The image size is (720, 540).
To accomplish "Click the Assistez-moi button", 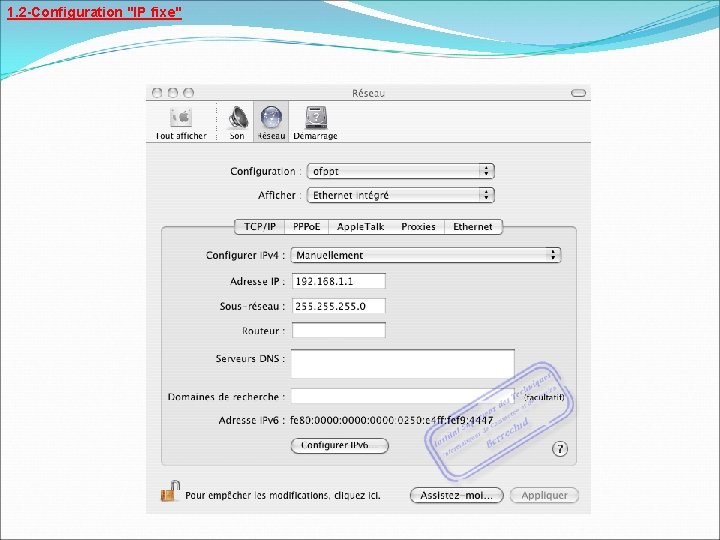I will 456,495.
